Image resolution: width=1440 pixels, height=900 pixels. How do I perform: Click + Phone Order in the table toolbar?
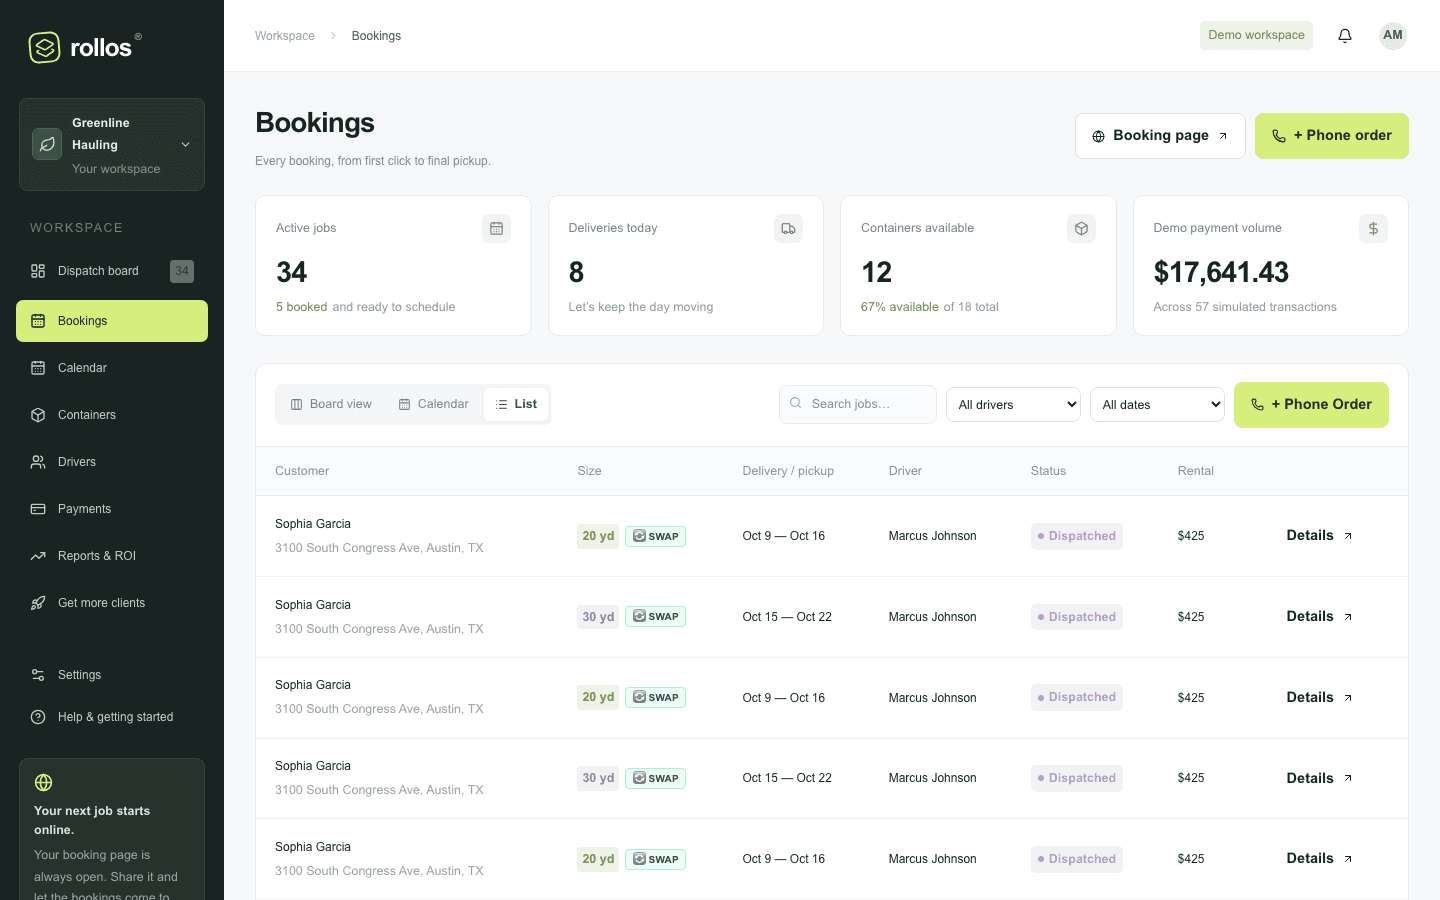pos(1311,405)
